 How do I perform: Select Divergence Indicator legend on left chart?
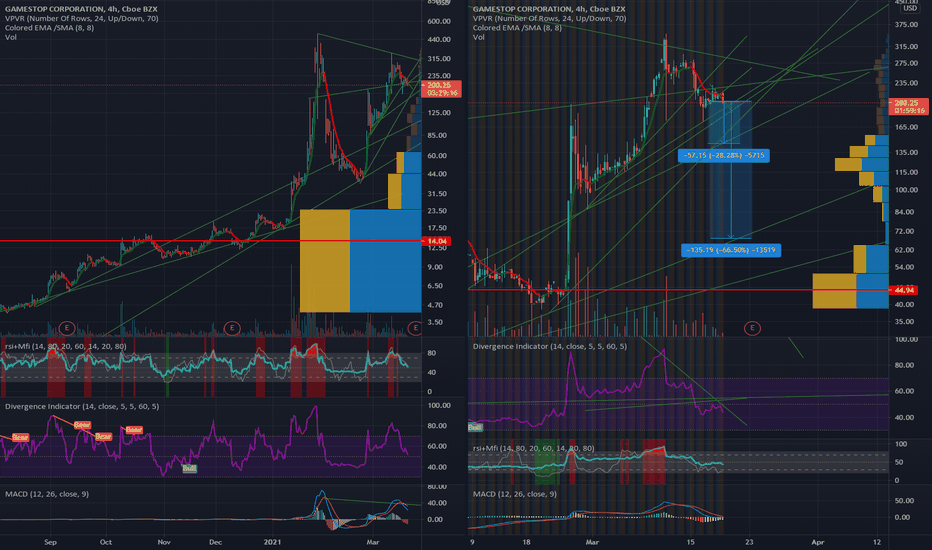click(x=81, y=406)
